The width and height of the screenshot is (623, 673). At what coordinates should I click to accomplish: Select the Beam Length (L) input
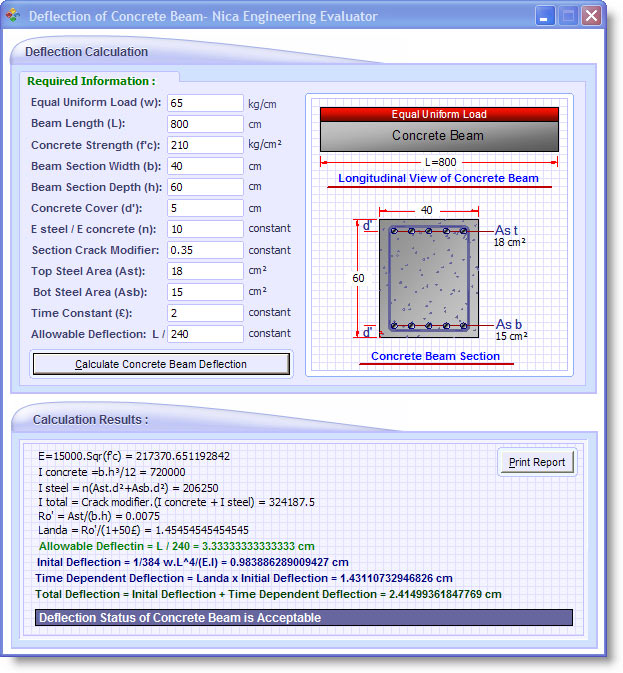point(205,124)
